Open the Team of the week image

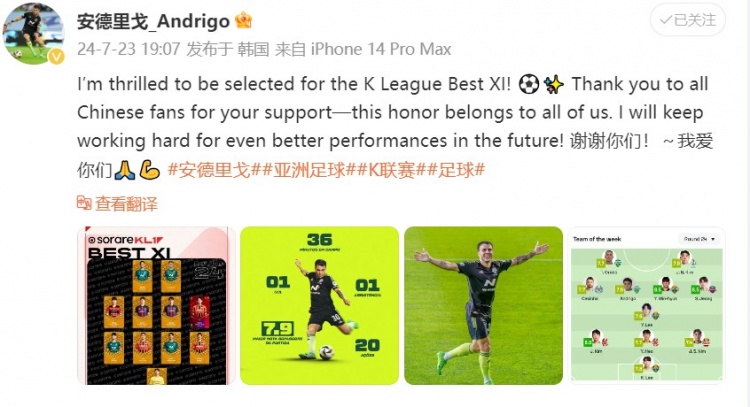tap(646, 306)
